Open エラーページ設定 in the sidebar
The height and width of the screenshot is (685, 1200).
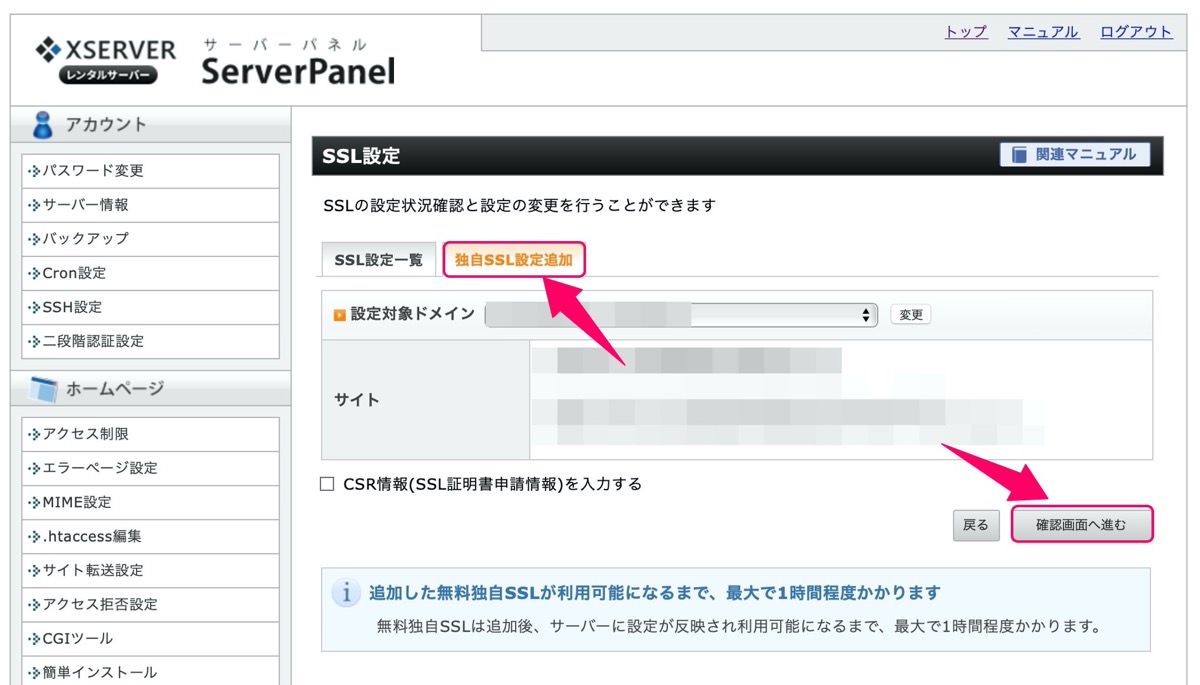coord(150,468)
